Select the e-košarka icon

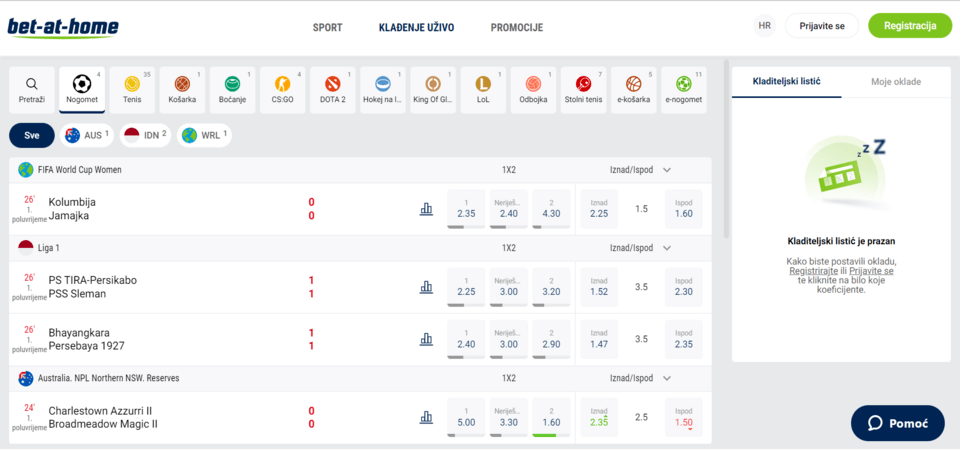pyautogui.click(x=634, y=90)
